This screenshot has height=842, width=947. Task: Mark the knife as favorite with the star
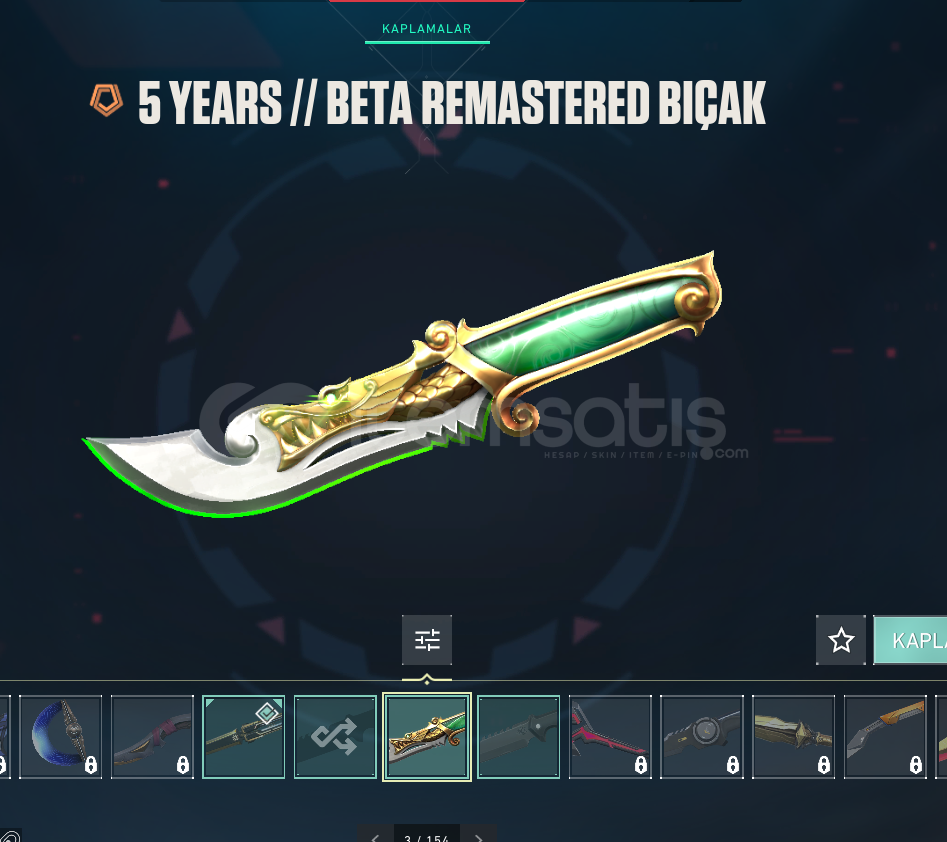click(841, 640)
